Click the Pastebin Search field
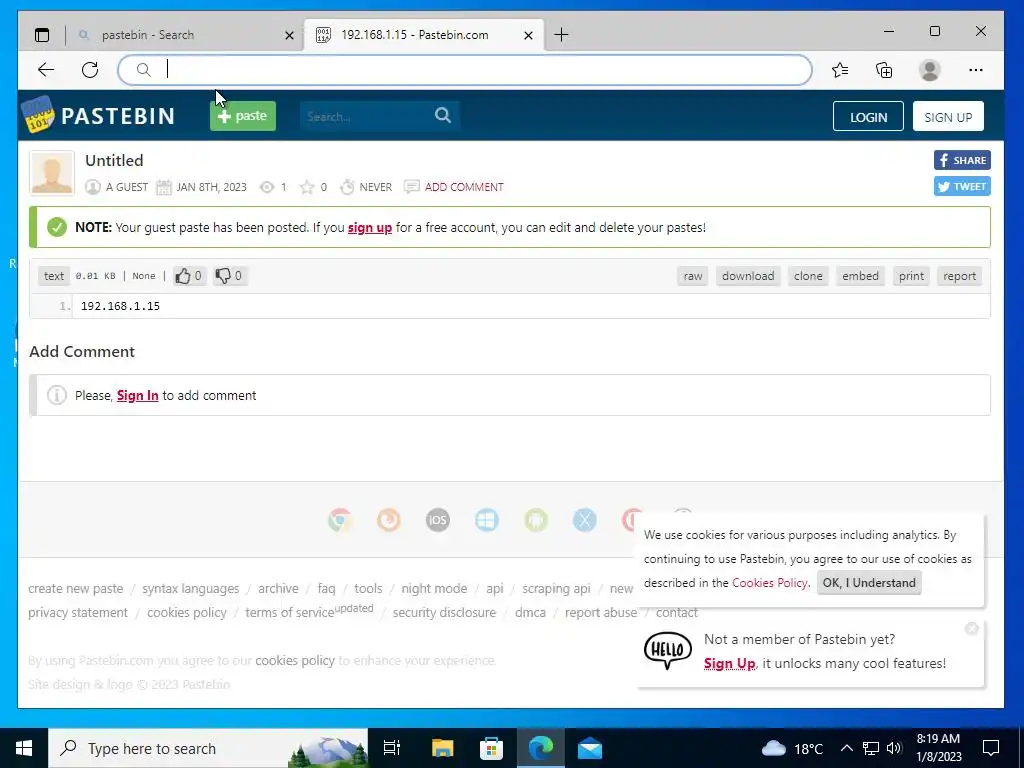1024x768 pixels. pos(366,116)
